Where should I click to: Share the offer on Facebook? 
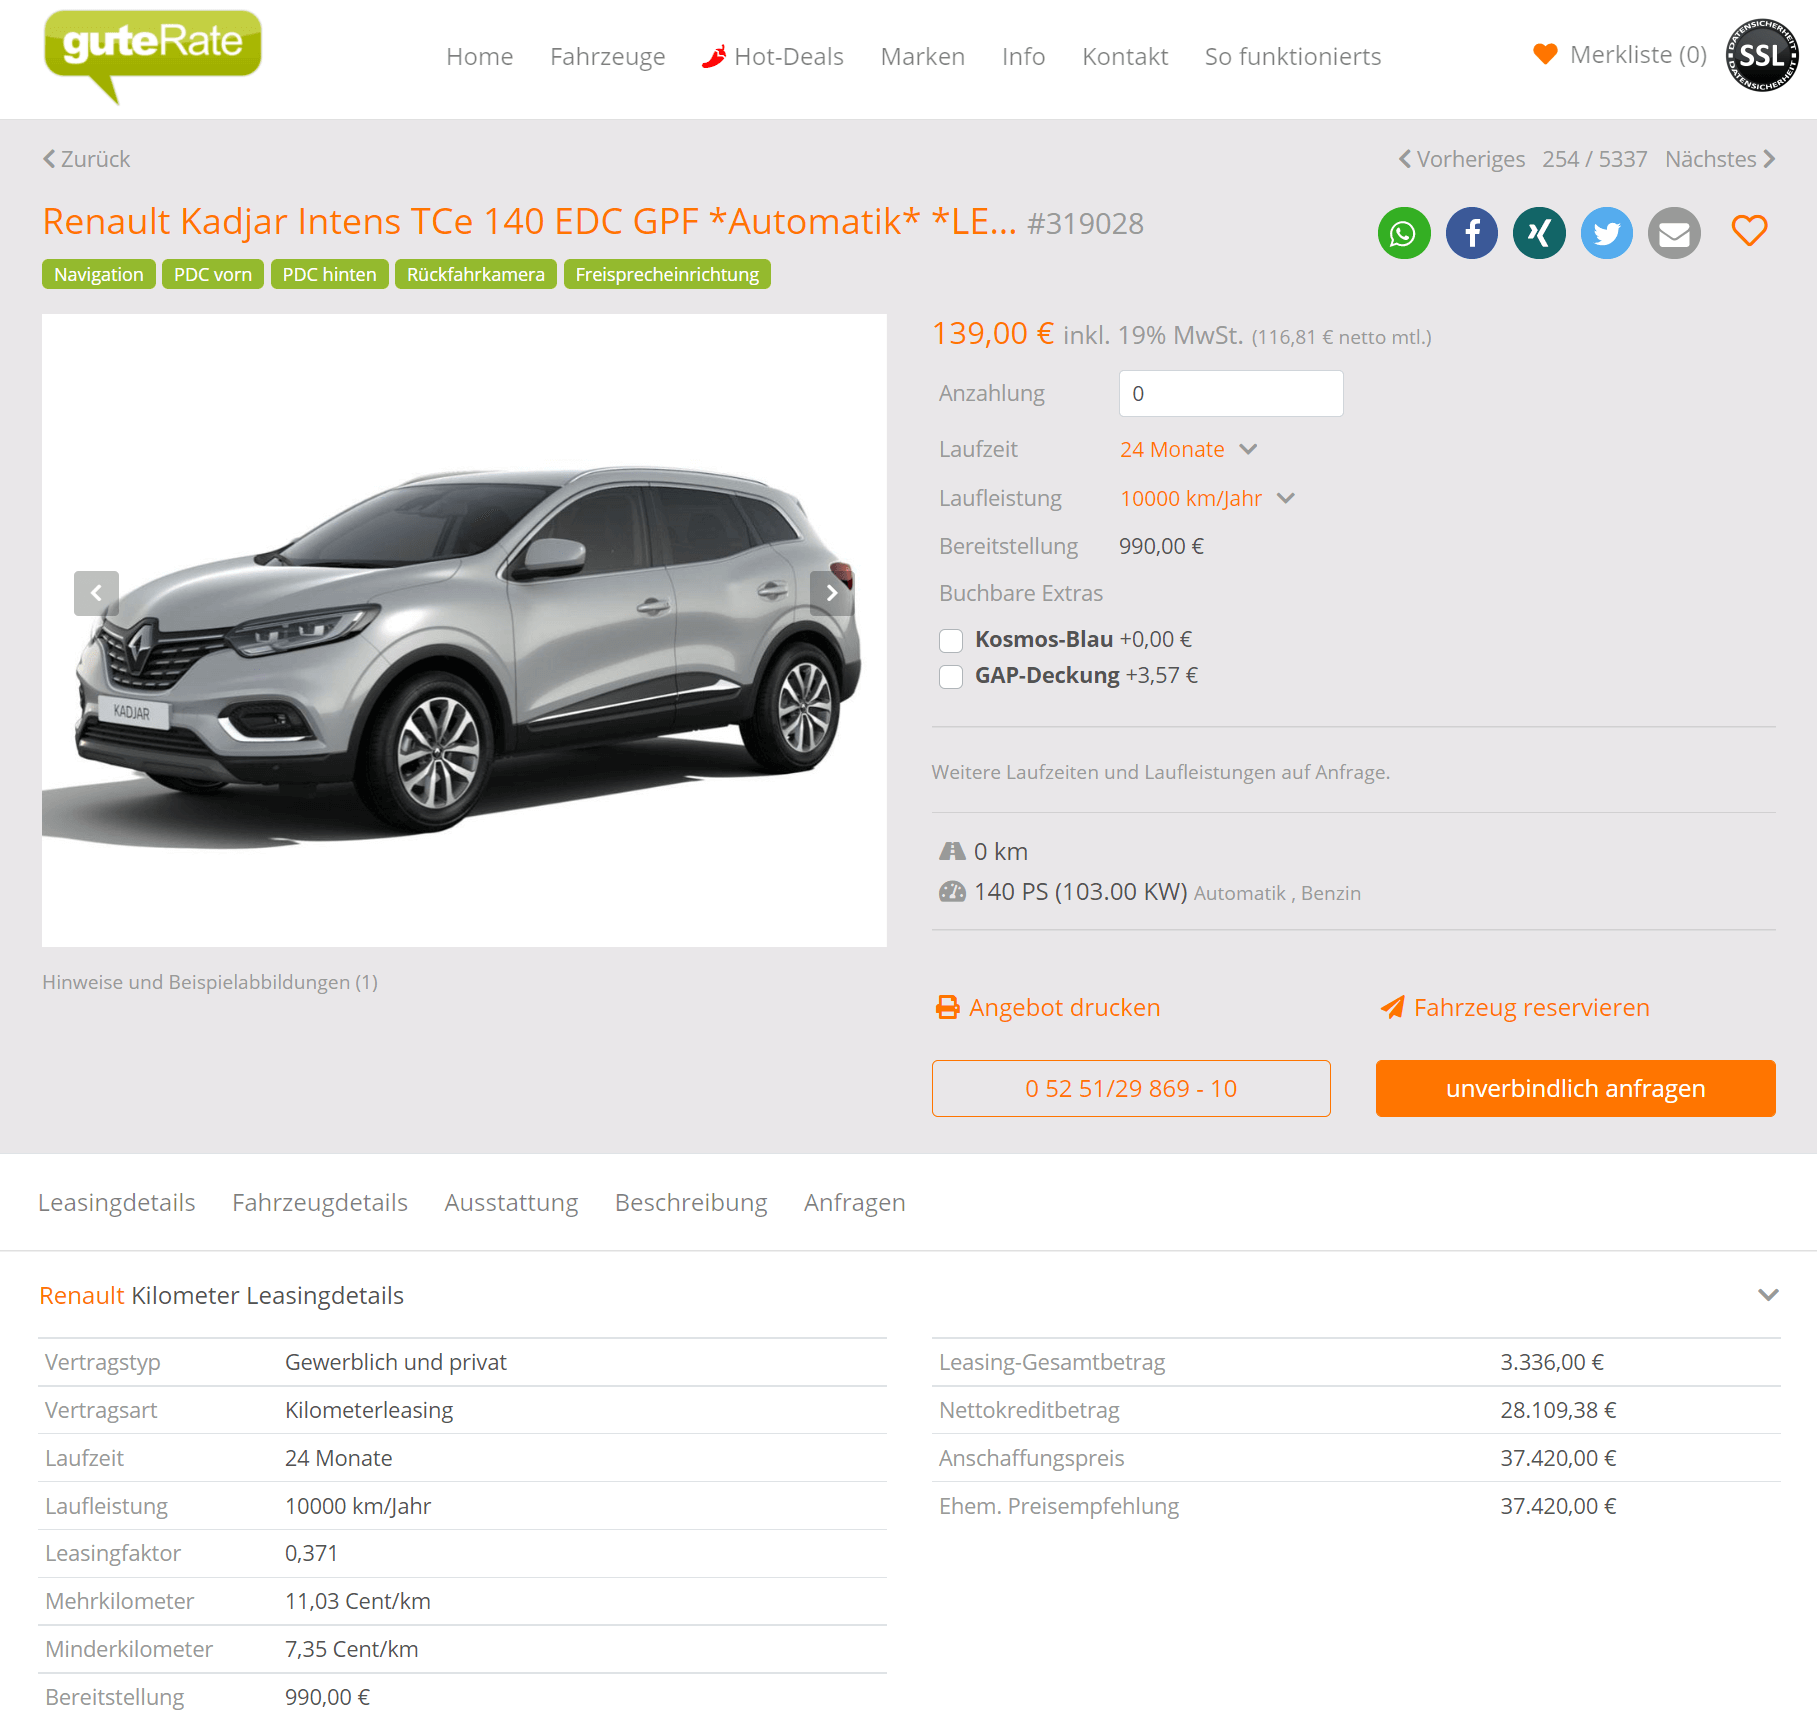(1472, 233)
